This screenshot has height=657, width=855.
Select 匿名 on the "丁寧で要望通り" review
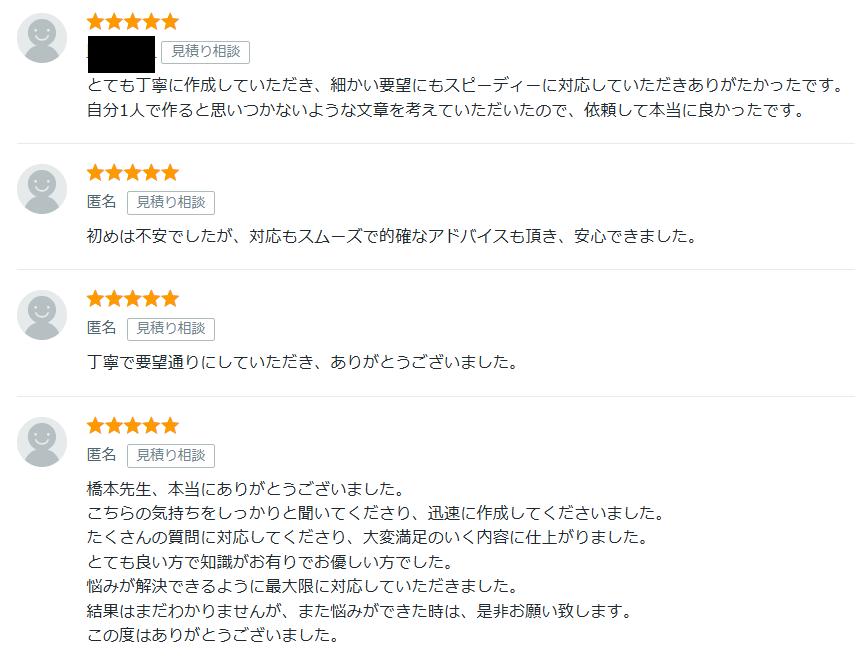[102, 328]
